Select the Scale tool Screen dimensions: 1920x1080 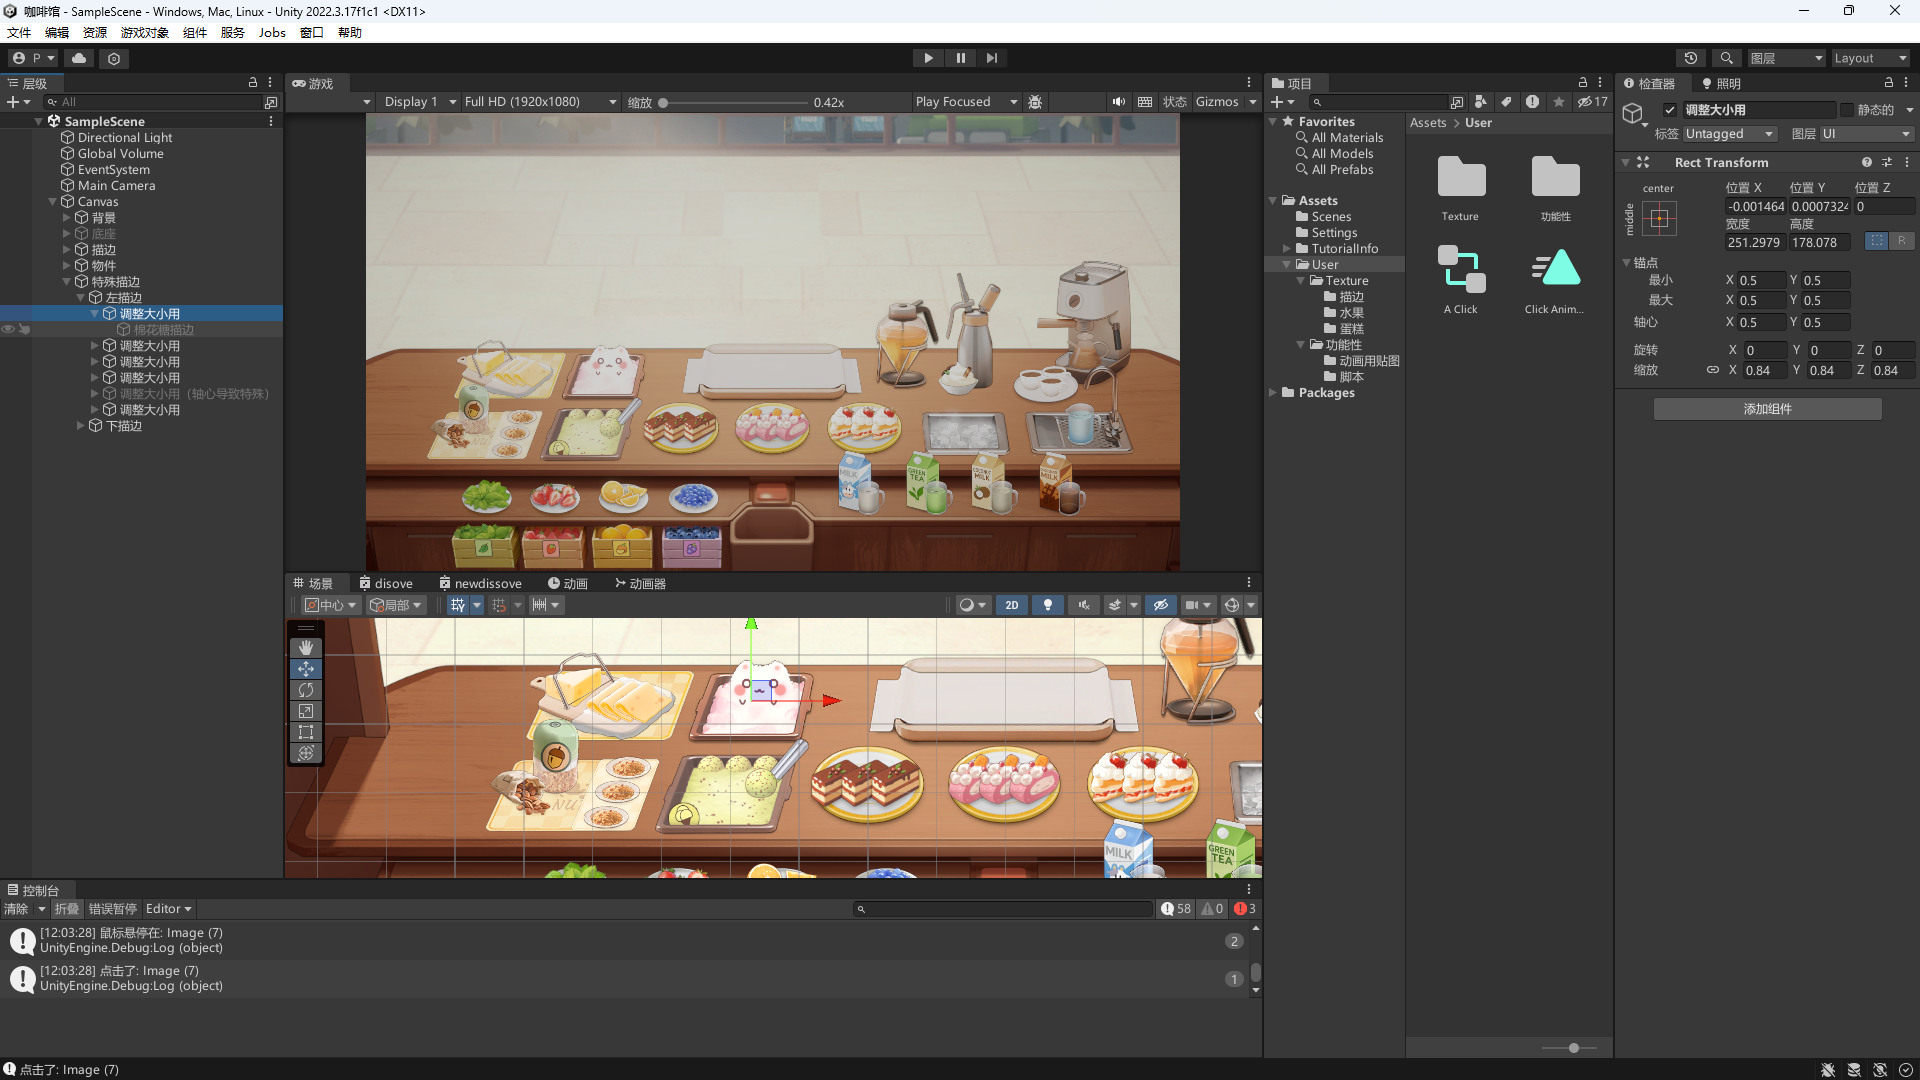point(306,711)
